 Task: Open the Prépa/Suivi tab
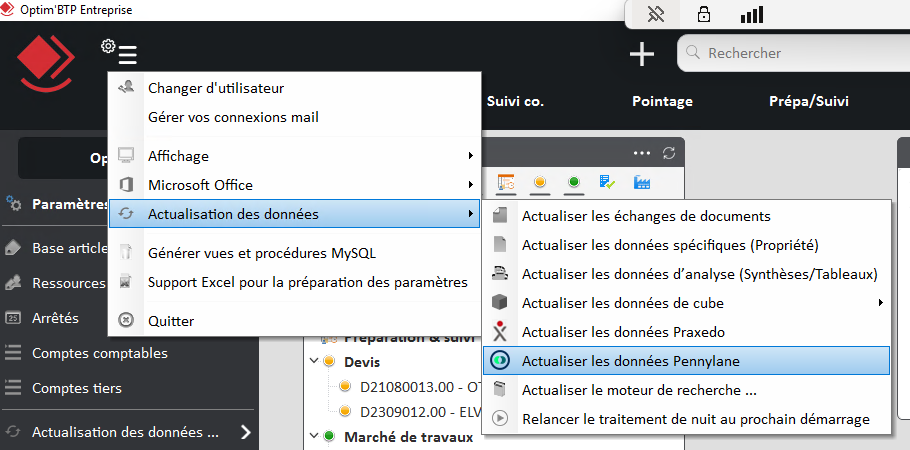(x=809, y=102)
